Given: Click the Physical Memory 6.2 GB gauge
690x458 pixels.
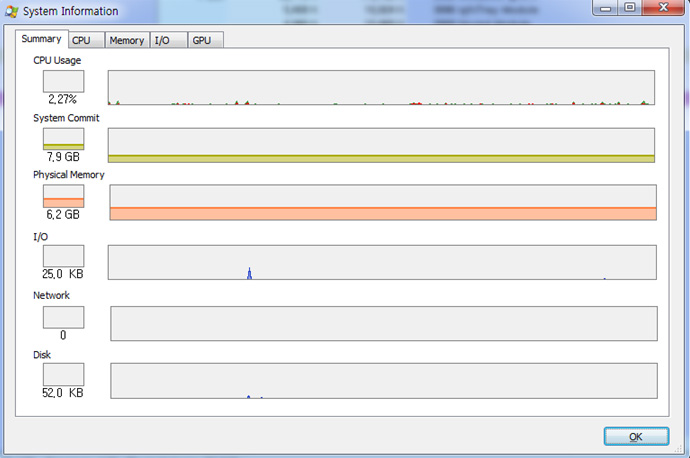Looking at the screenshot, I should (63, 196).
